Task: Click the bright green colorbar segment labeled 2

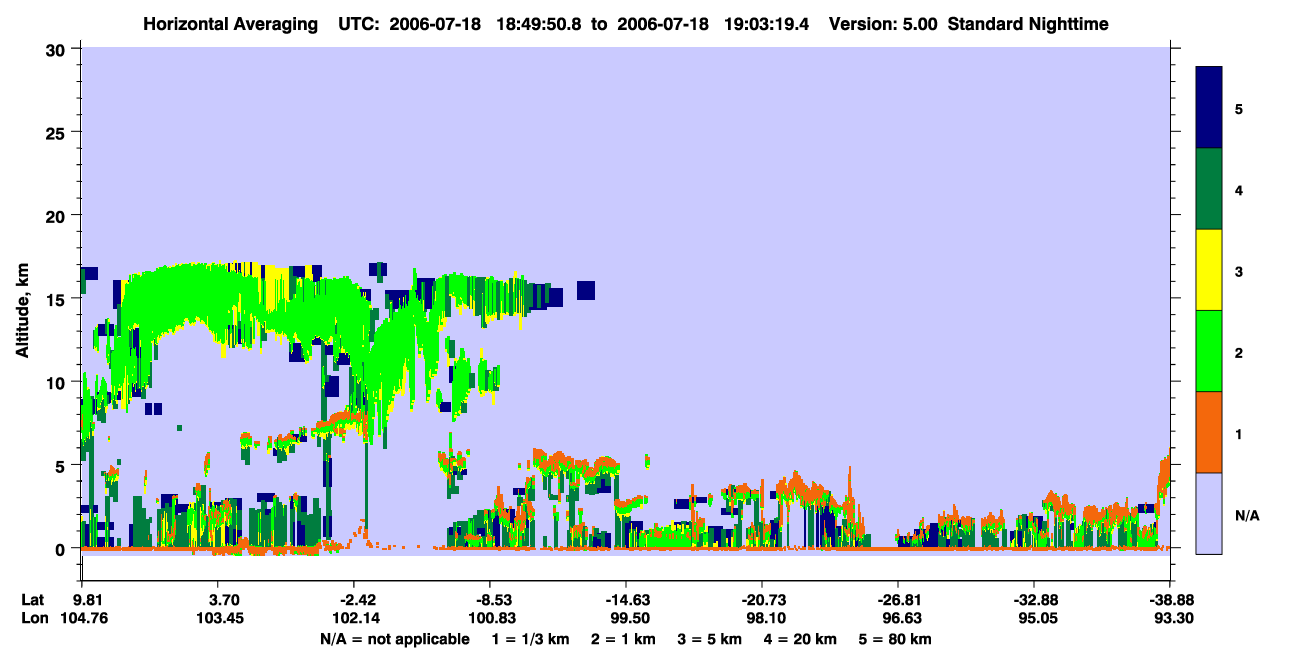Action: point(1209,351)
